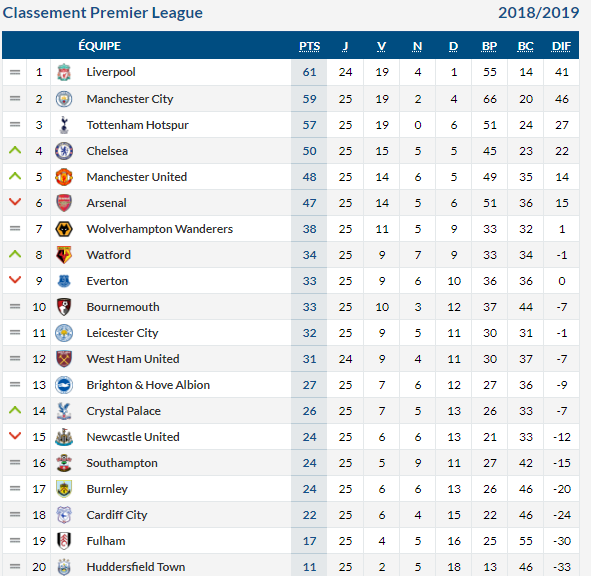This screenshot has width=591, height=576.
Task: Click the Manchester City club crest
Action: pos(64,99)
